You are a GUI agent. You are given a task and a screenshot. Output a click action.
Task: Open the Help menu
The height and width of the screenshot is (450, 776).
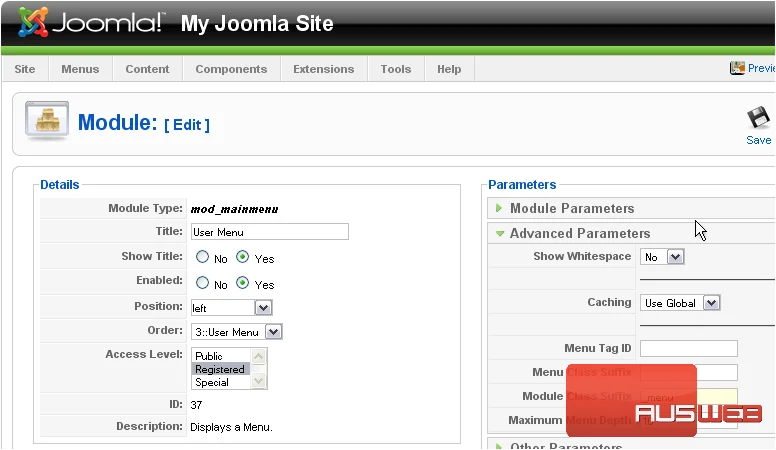pyautogui.click(x=449, y=69)
